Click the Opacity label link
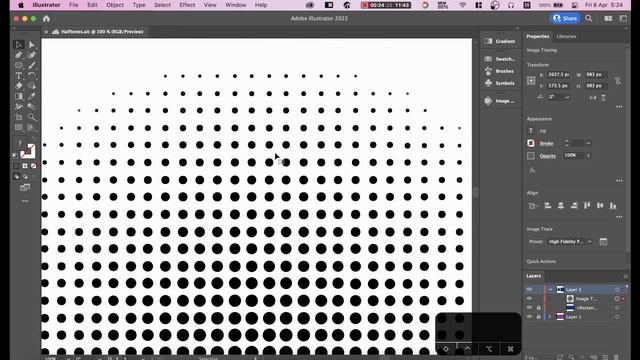Viewport: 640px width, 360px height. tap(547, 156)
